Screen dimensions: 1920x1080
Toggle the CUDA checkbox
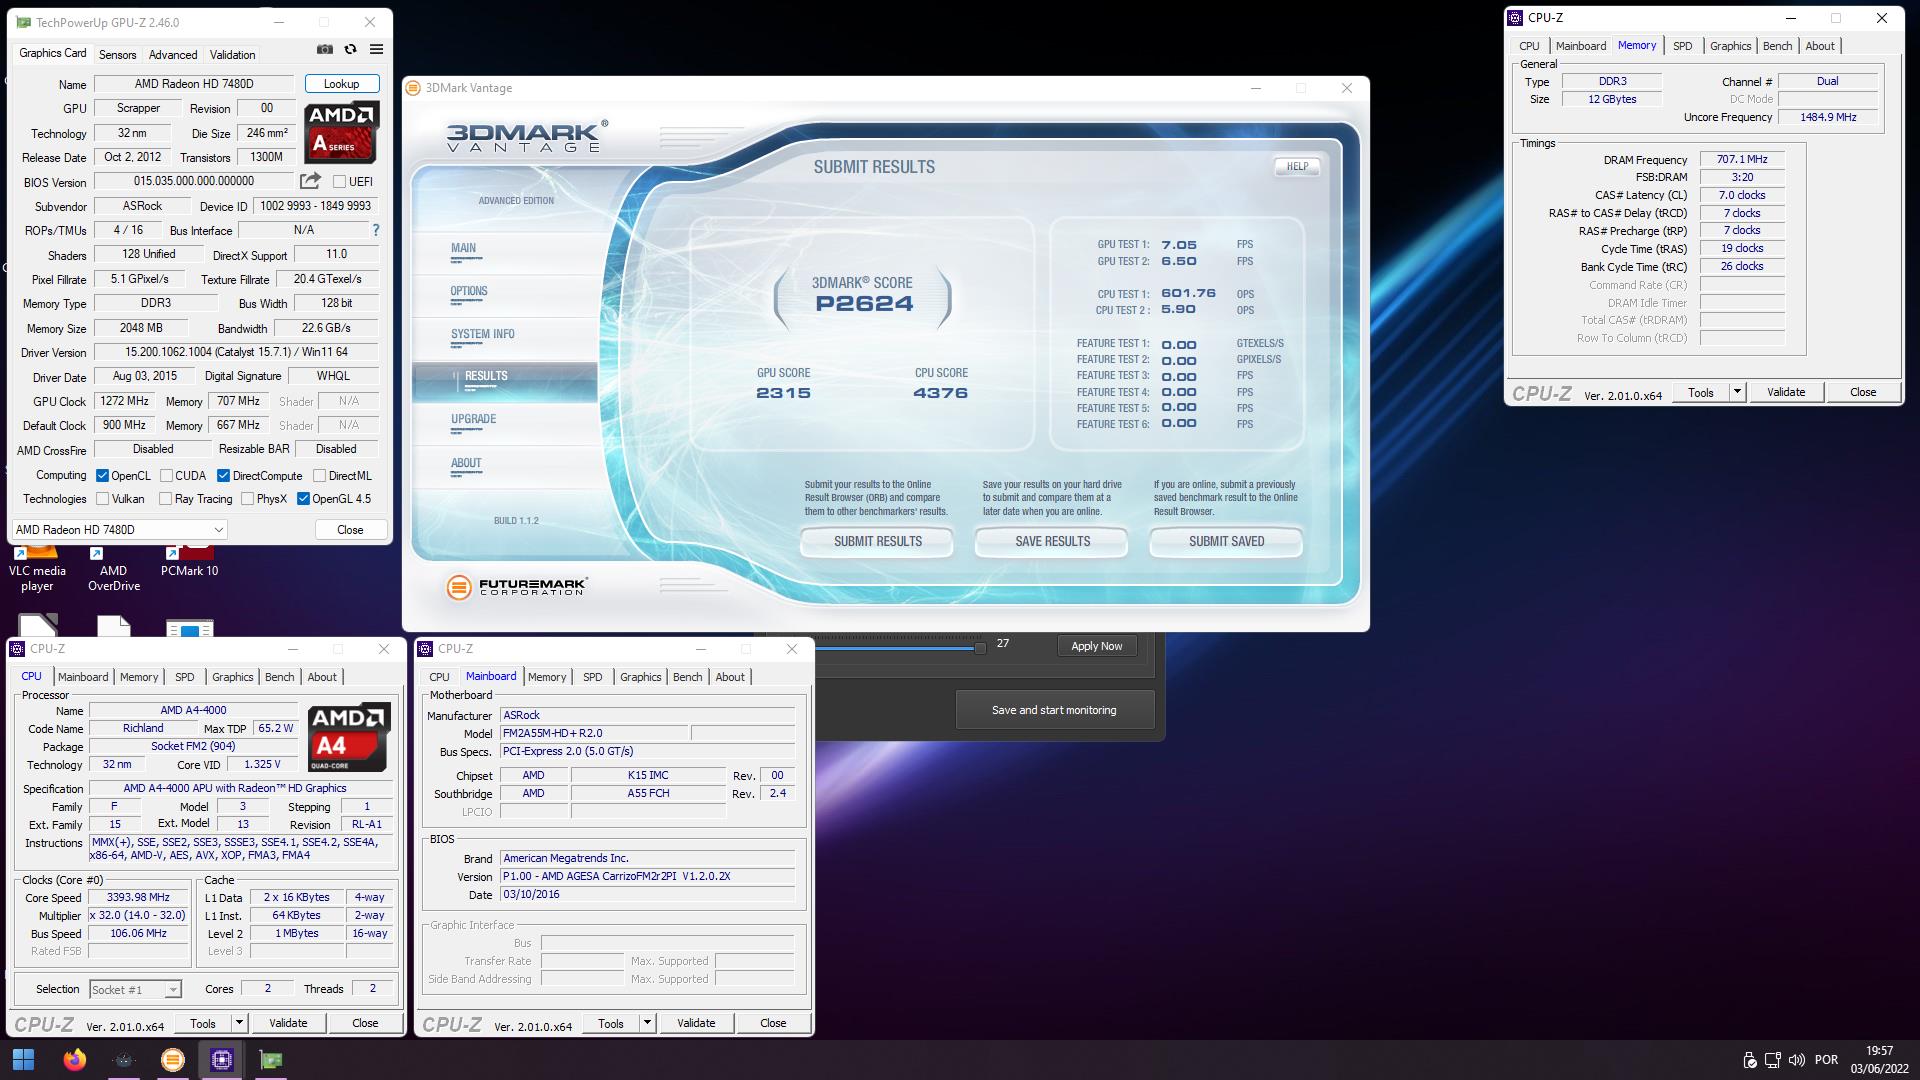(x=166, y=476)
